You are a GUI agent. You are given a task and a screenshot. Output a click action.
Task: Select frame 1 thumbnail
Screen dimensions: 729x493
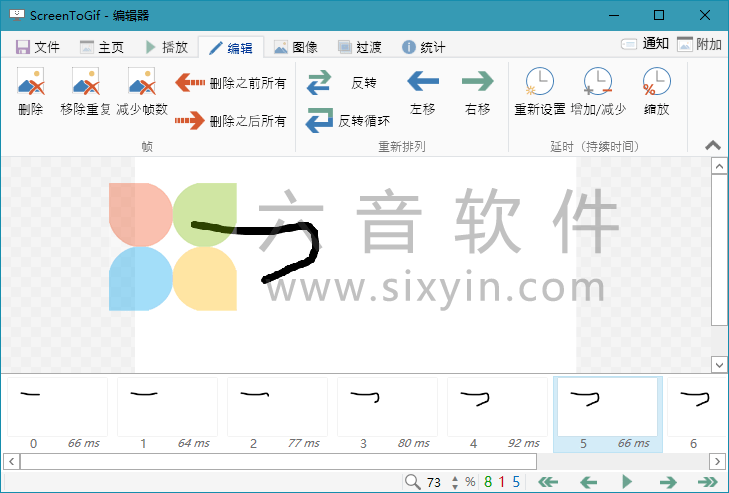167,407
